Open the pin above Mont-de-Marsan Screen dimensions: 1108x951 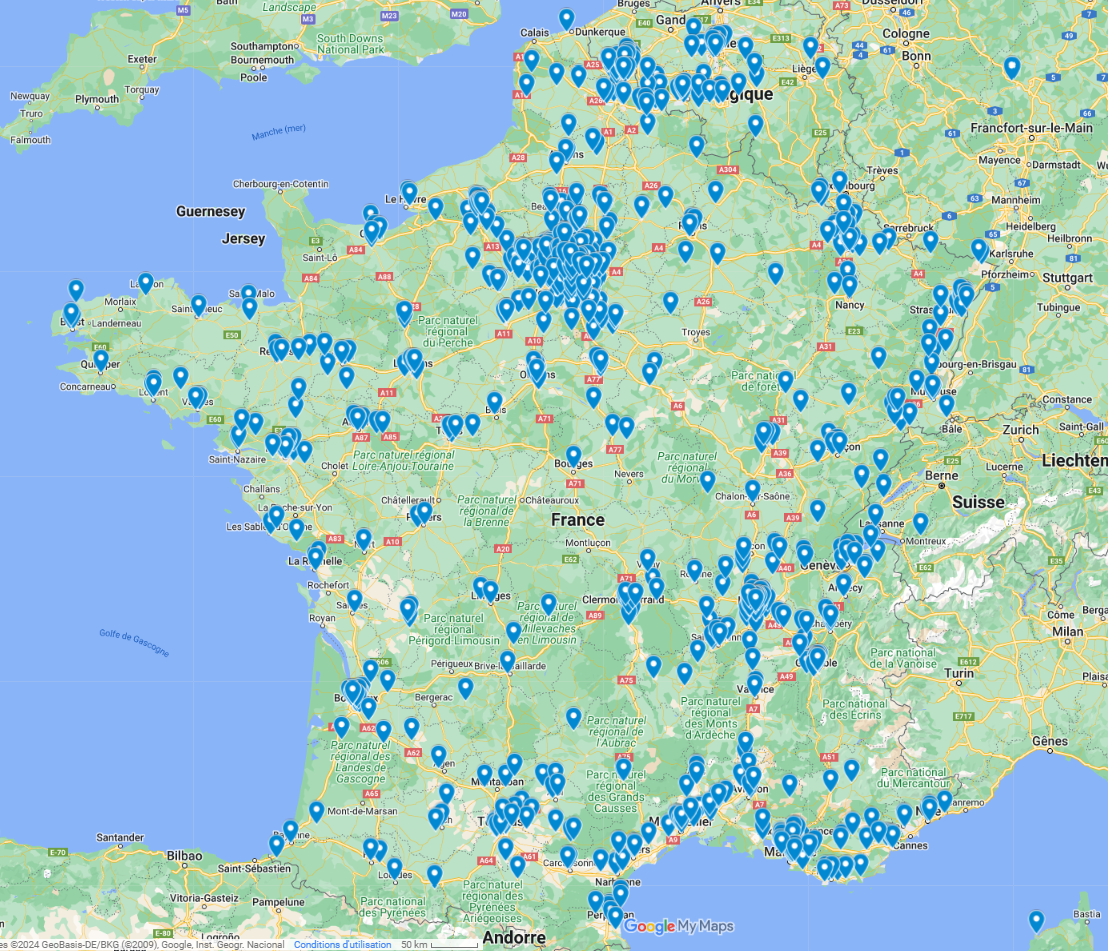[x=316, y=810]
